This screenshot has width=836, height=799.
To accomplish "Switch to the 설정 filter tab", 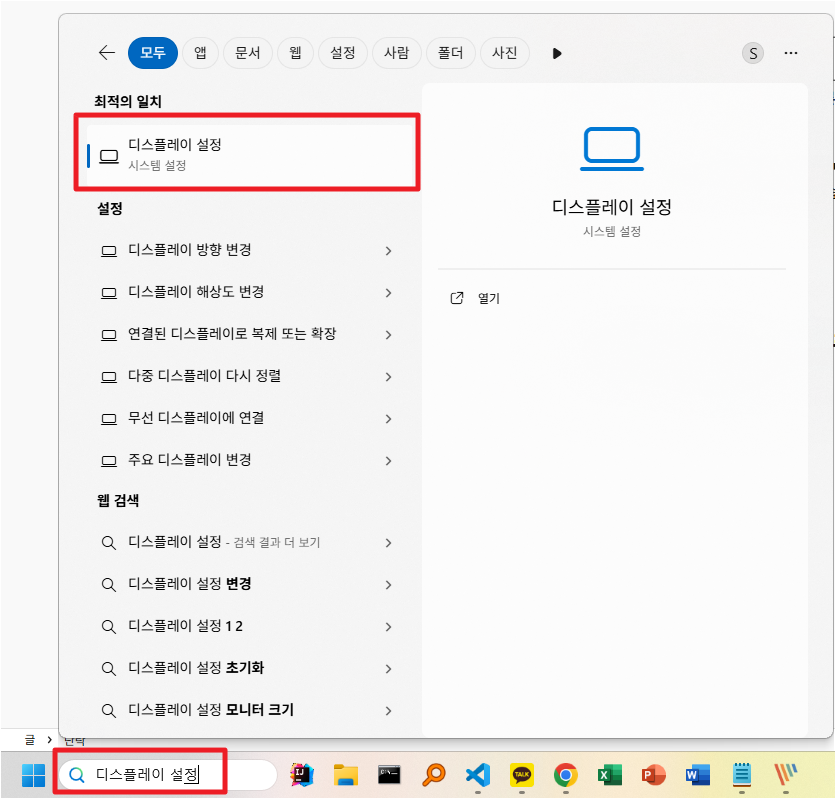I will [x=343, y=53].
